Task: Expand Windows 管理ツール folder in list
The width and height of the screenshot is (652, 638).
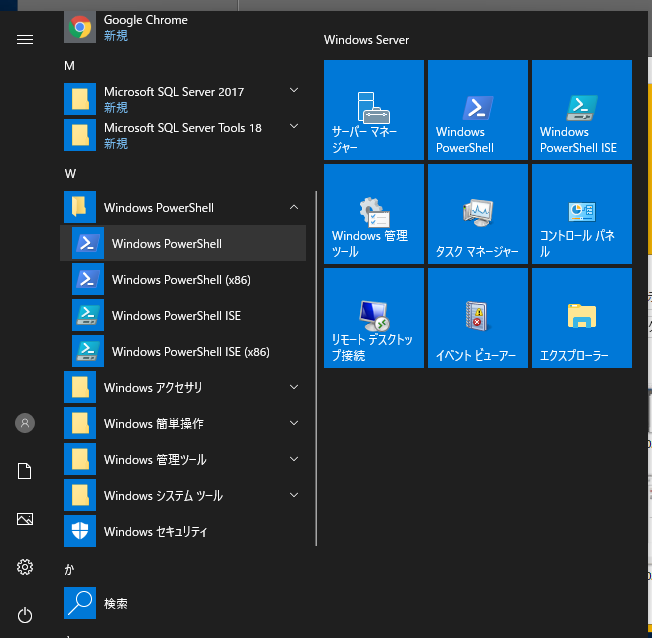Action: pyautogui.click(x=183, y=459)
